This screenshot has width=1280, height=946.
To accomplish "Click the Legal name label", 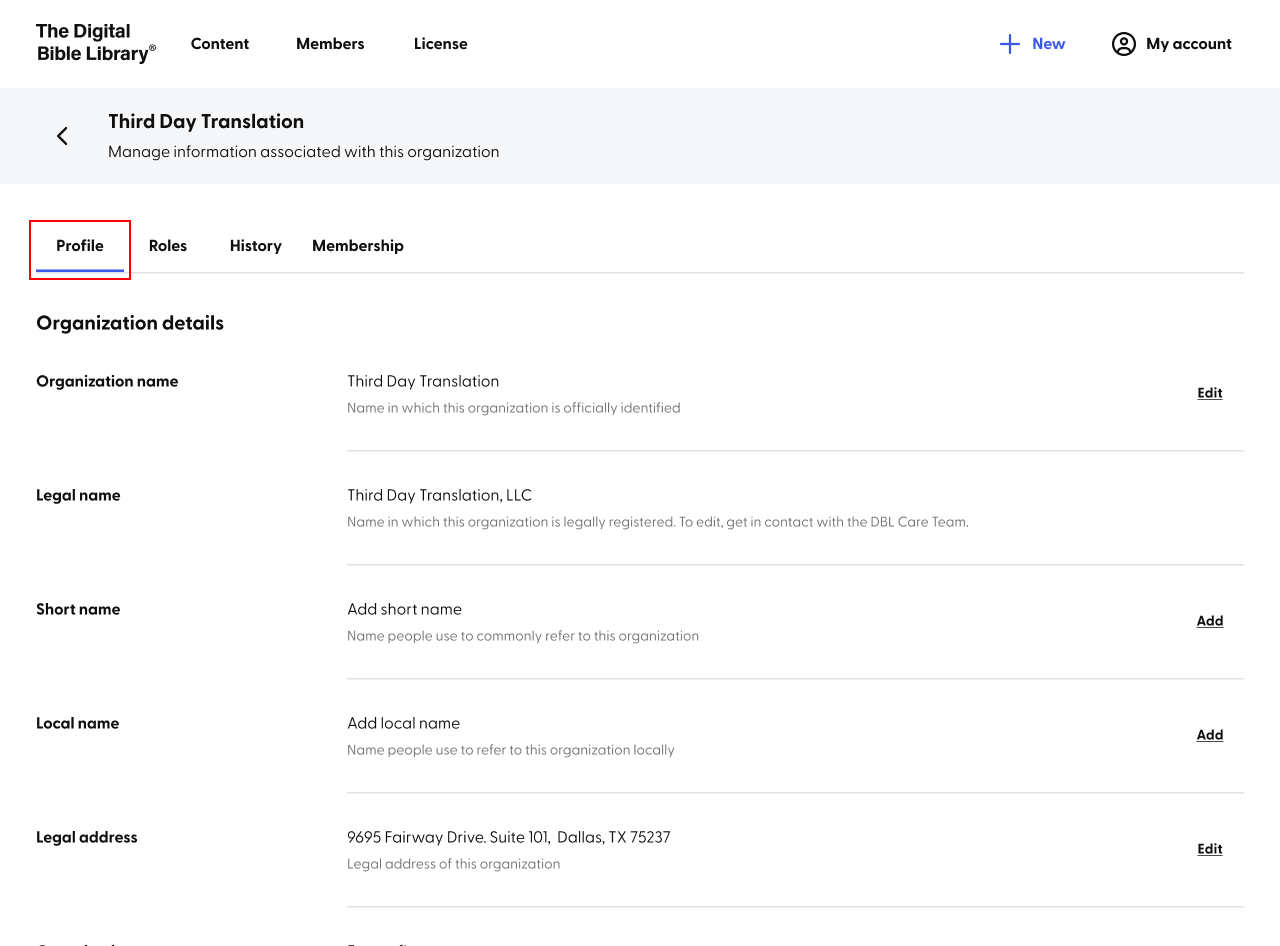I will (x=78, y=495).
